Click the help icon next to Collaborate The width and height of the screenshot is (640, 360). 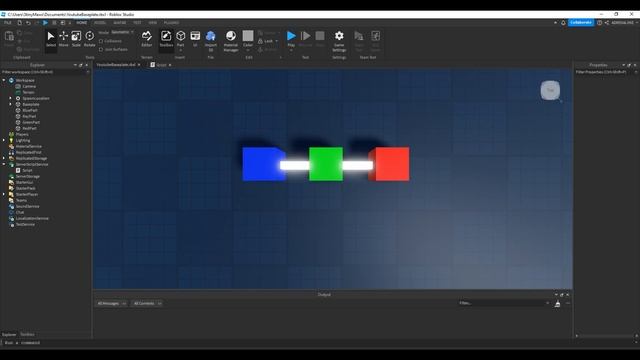tap(599, 22)
